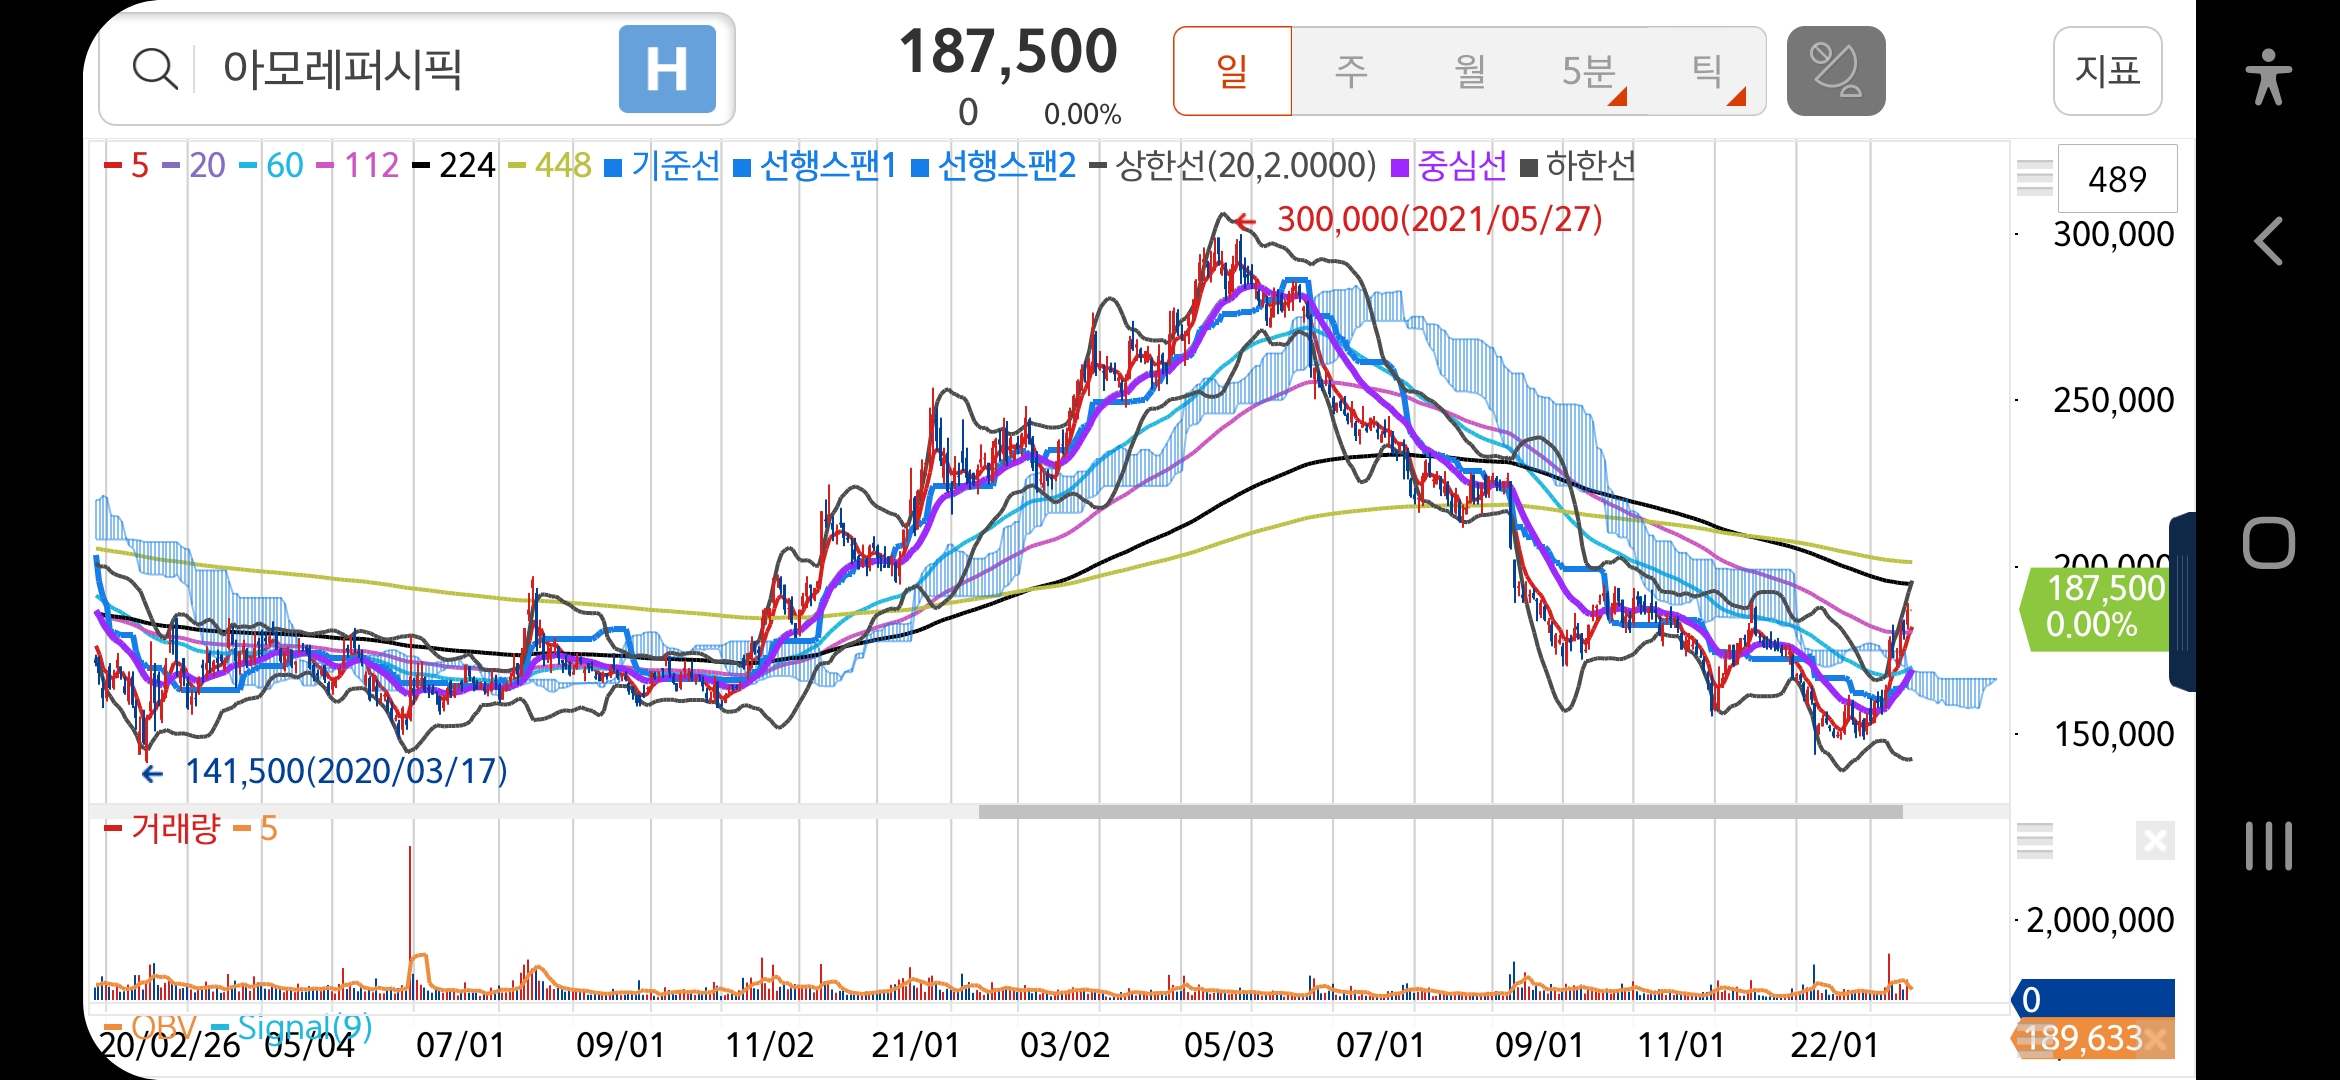Tap the OBV indicator label
Screen dimensions: 2340x1080
pos(151,1026)
